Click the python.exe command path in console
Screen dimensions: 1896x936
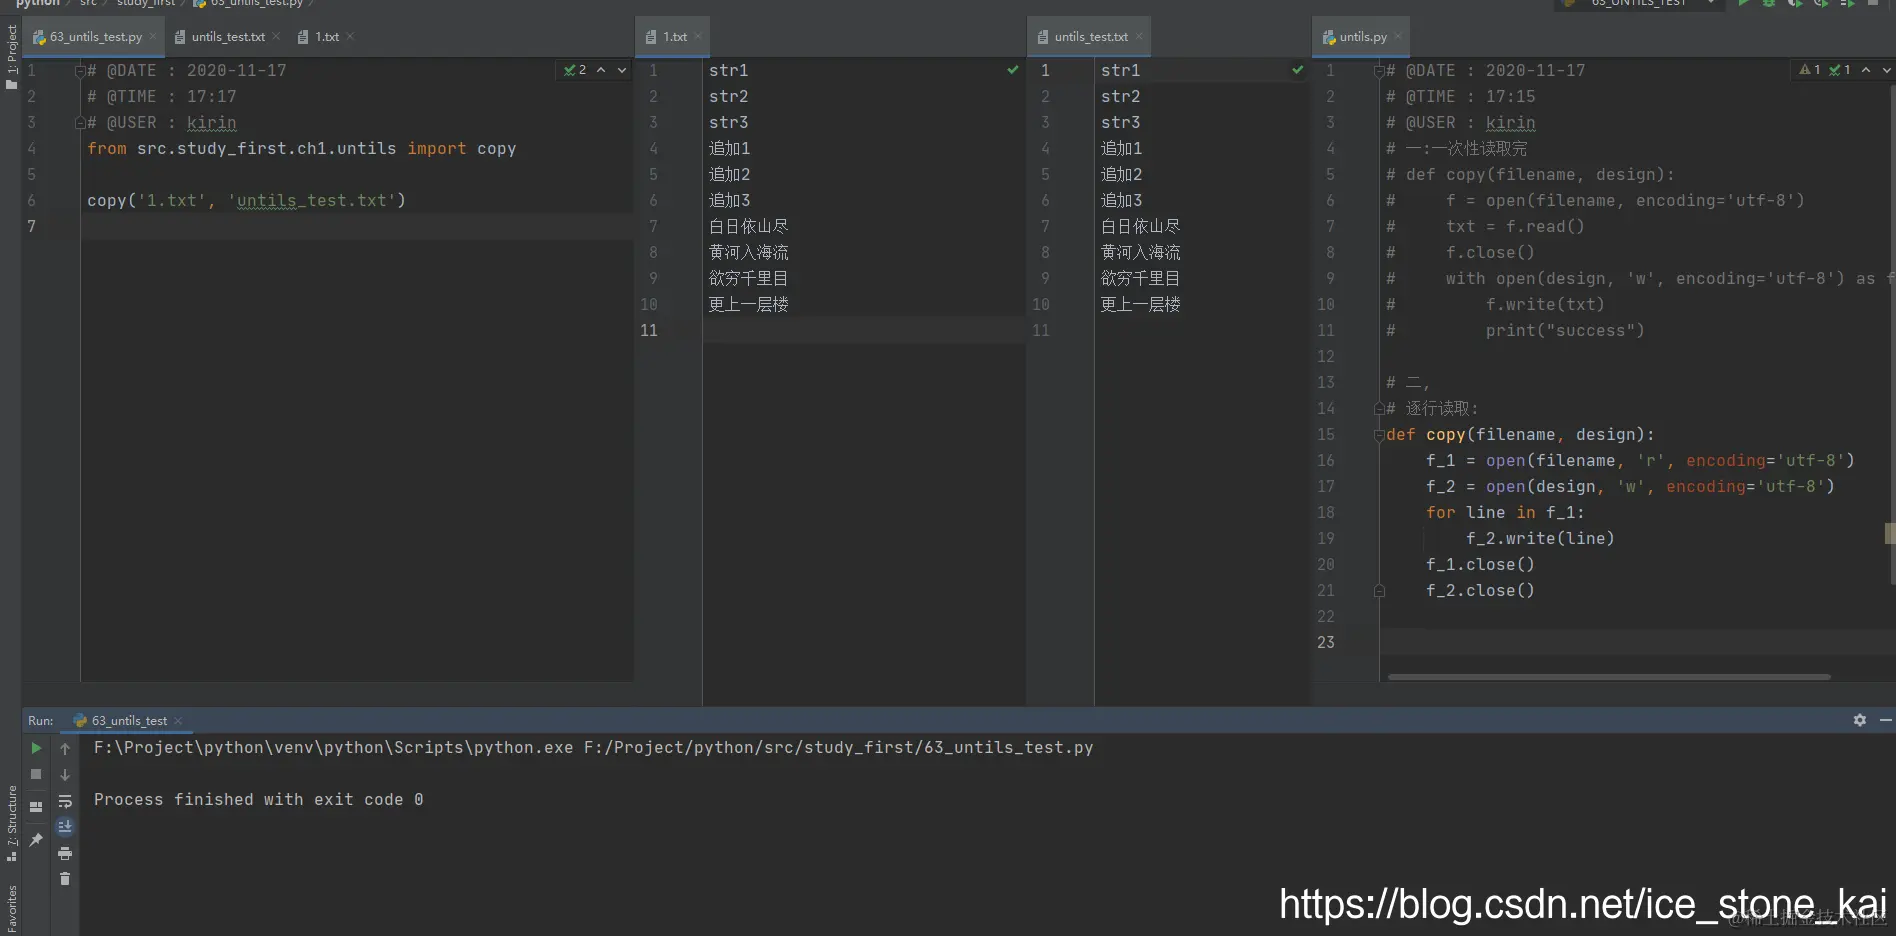334,748
